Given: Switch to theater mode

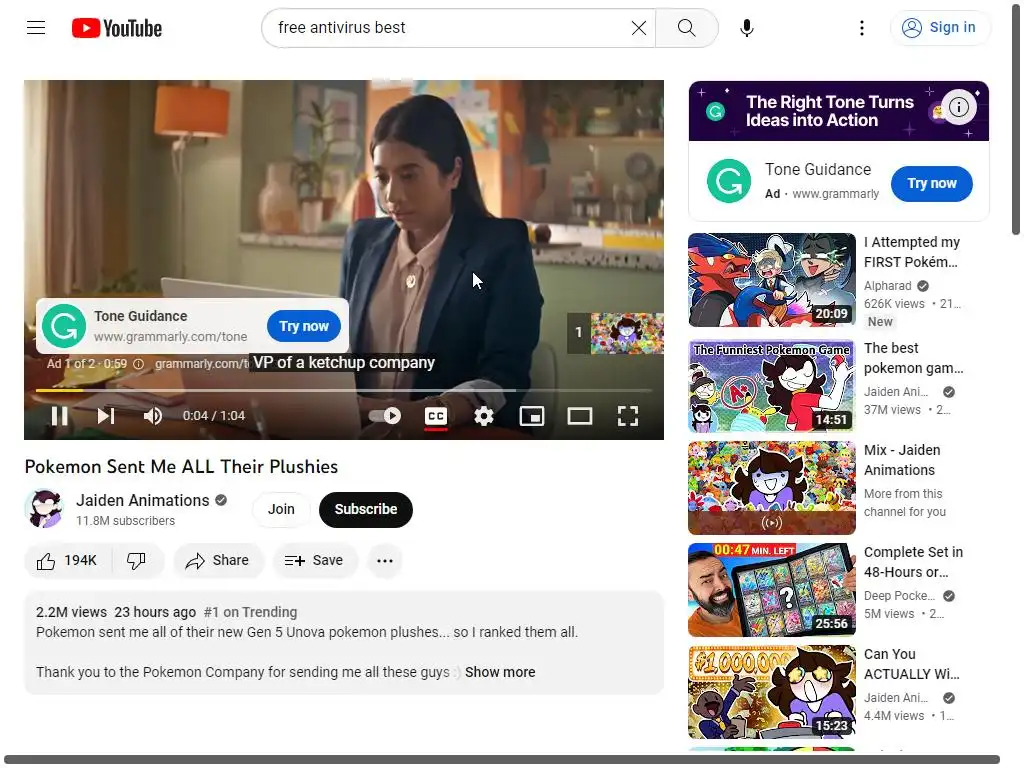Looking at the screenshot, I should 579,416.
